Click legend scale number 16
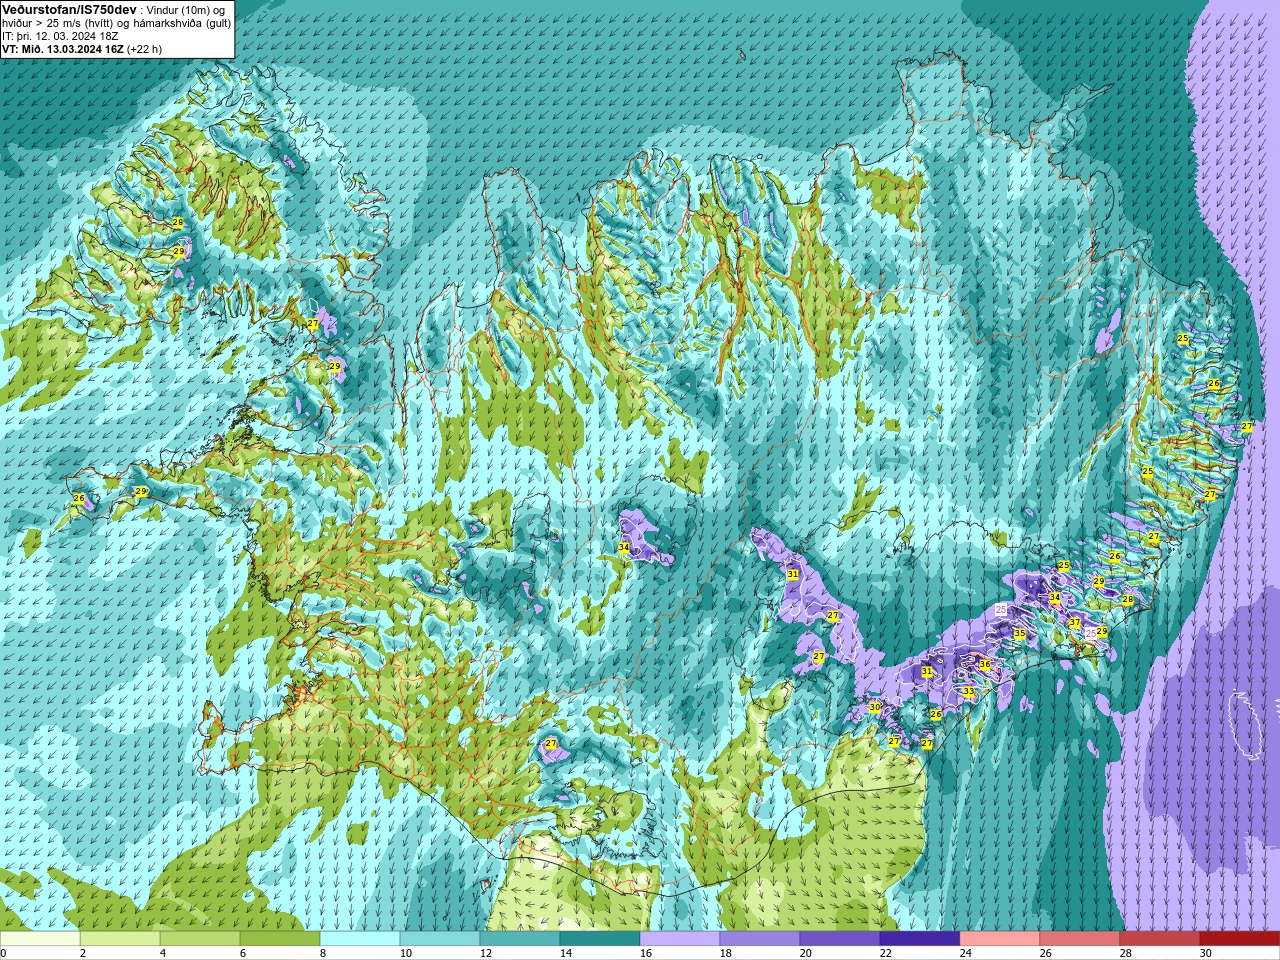 pyautogui.click(x=646, y=953)
